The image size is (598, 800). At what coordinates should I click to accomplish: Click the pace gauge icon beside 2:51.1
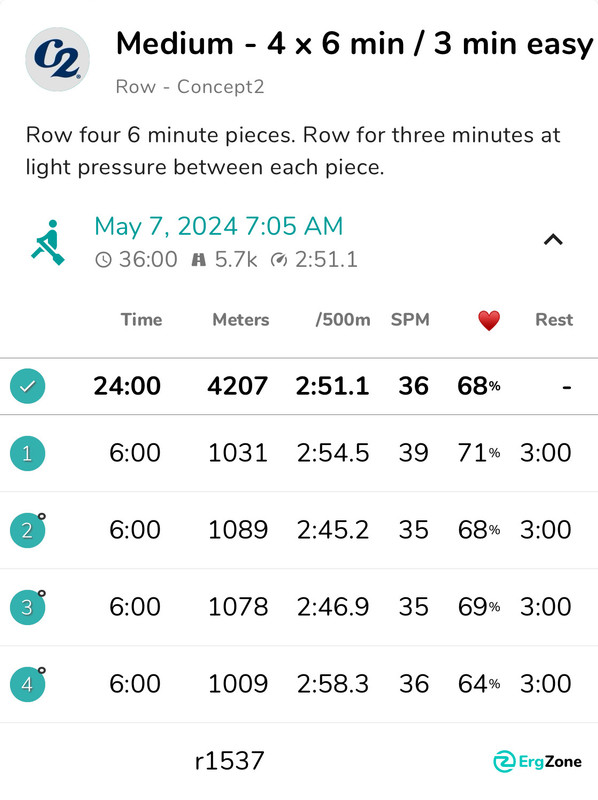[x=279, y=260]
